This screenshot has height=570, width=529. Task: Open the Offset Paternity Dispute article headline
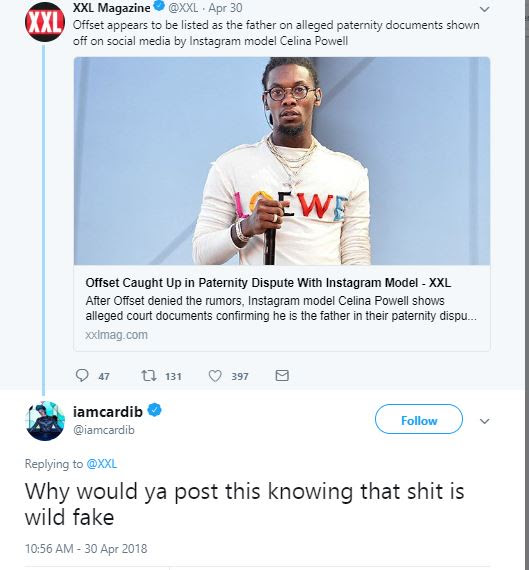tap(268, 282)
